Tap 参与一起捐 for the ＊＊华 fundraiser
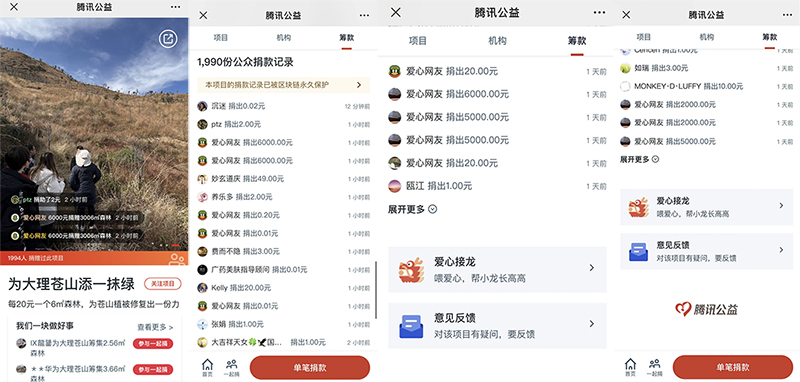Screen dimensions: 800x382 pos(153,369)
